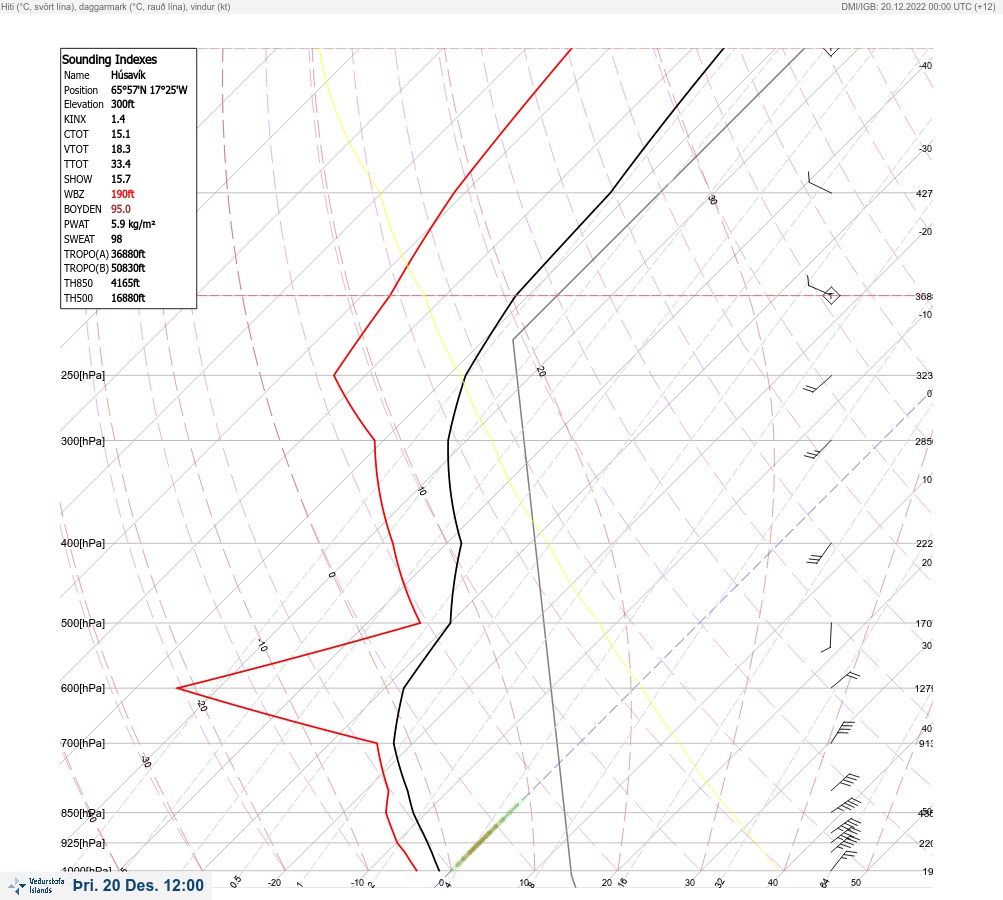Click the Elevation value '300ft'
The image size is (1003, 900).
pos(123,104)
